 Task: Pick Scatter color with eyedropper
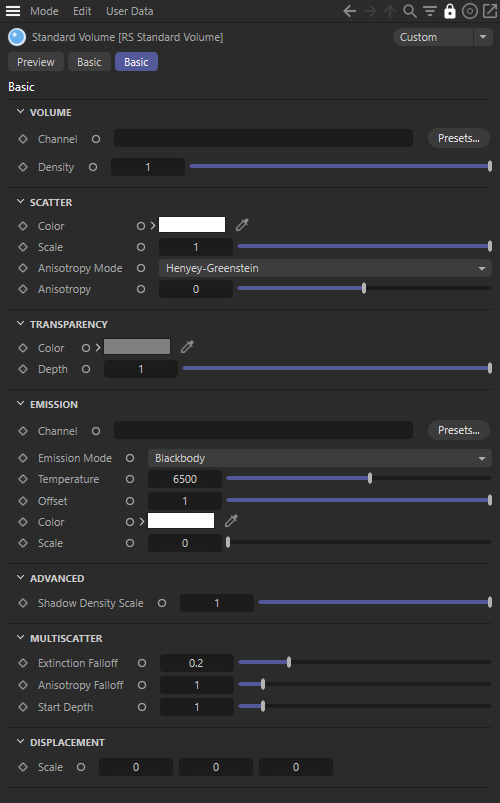pyautogui.click(x=242, y=224)
